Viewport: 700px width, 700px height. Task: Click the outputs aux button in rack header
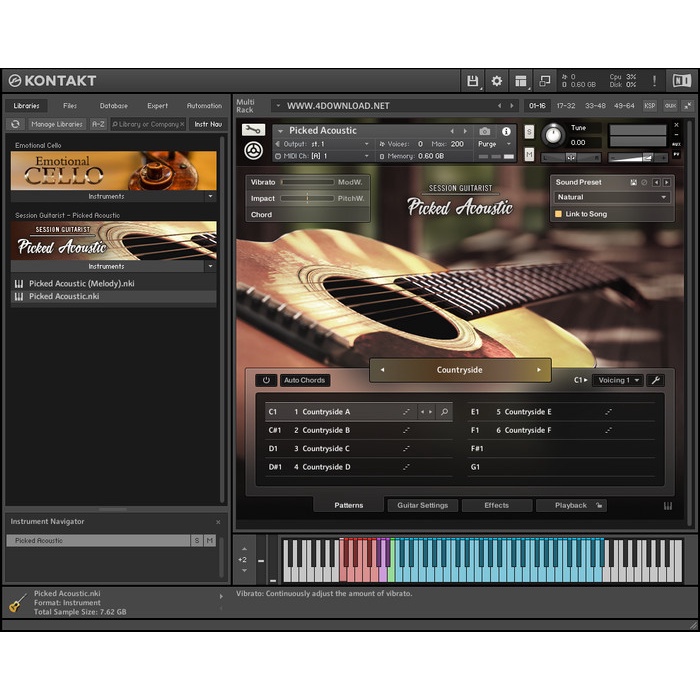670,106
